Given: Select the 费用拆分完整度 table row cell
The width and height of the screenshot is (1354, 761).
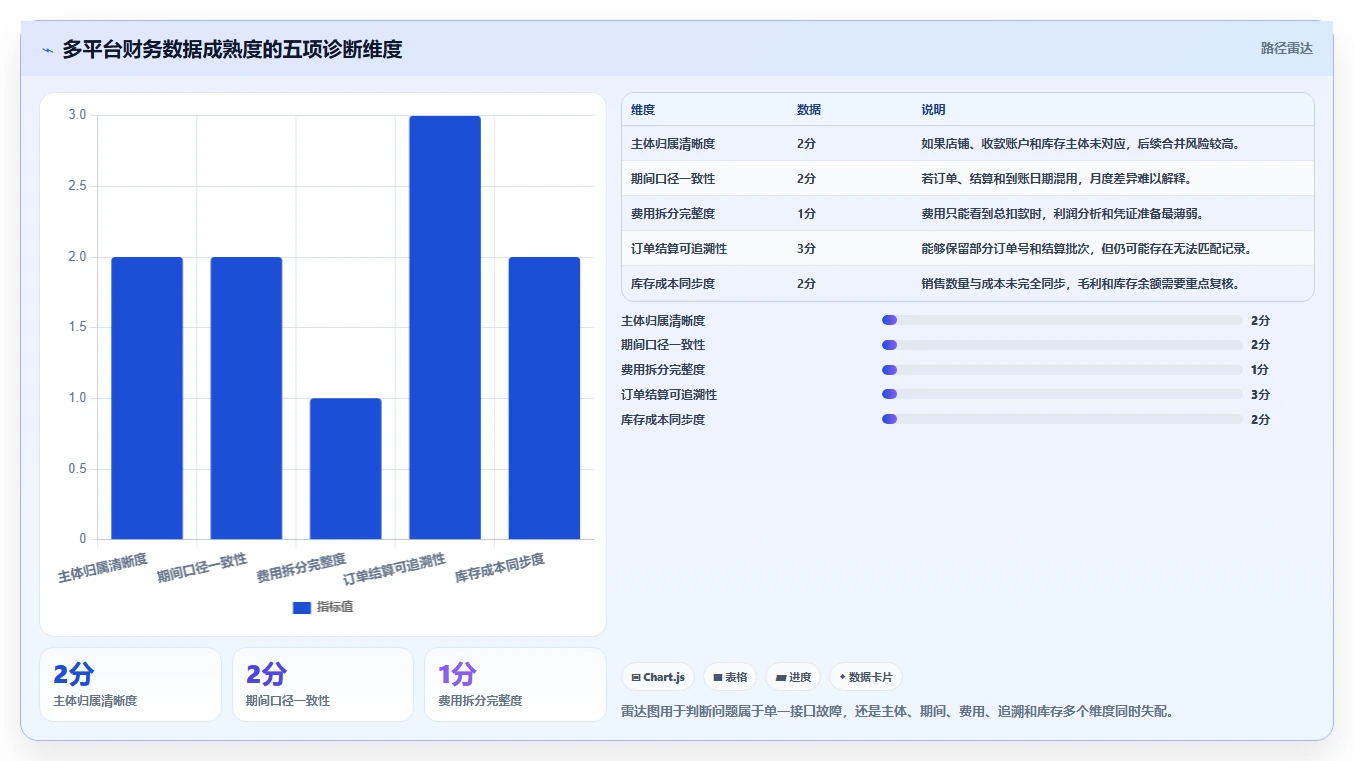Looking at the screenshot, I should (673, 214).
